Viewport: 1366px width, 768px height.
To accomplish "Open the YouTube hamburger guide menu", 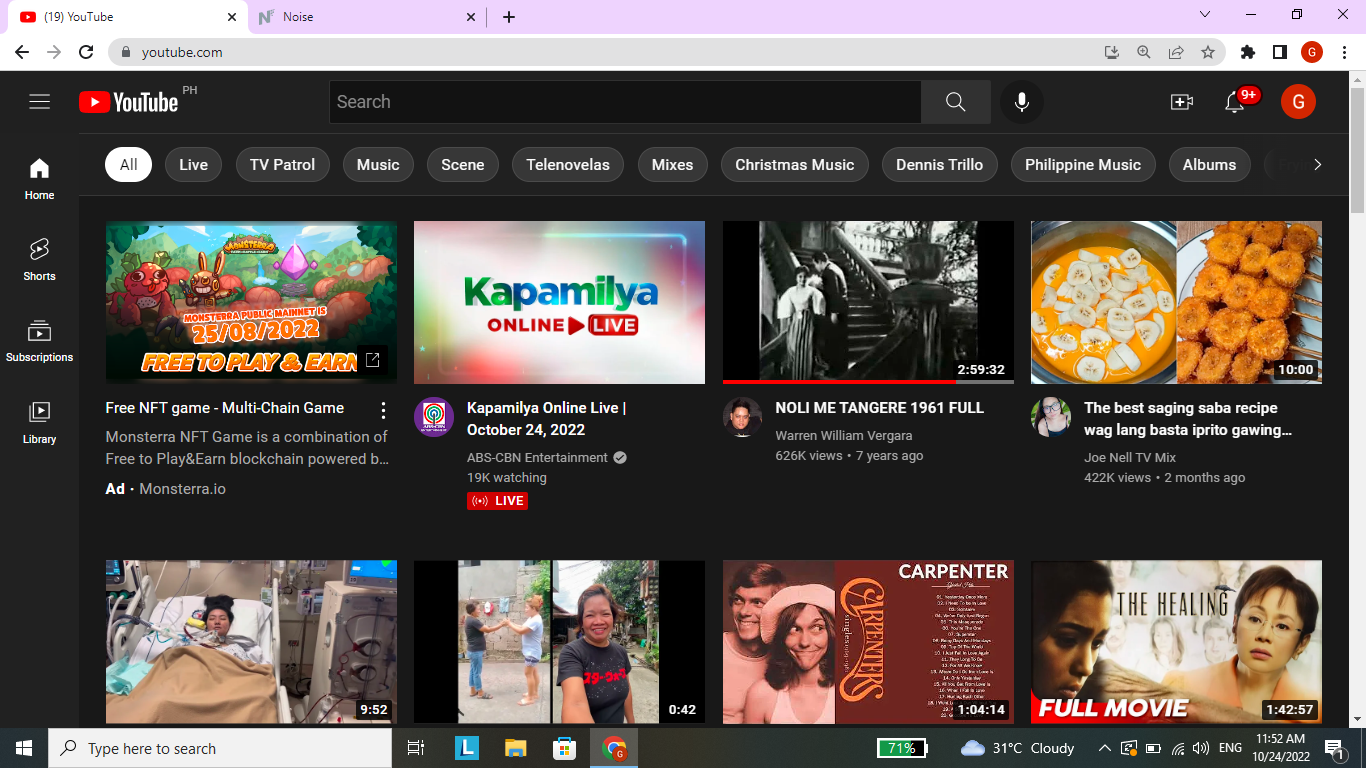I will click(40, 101).
